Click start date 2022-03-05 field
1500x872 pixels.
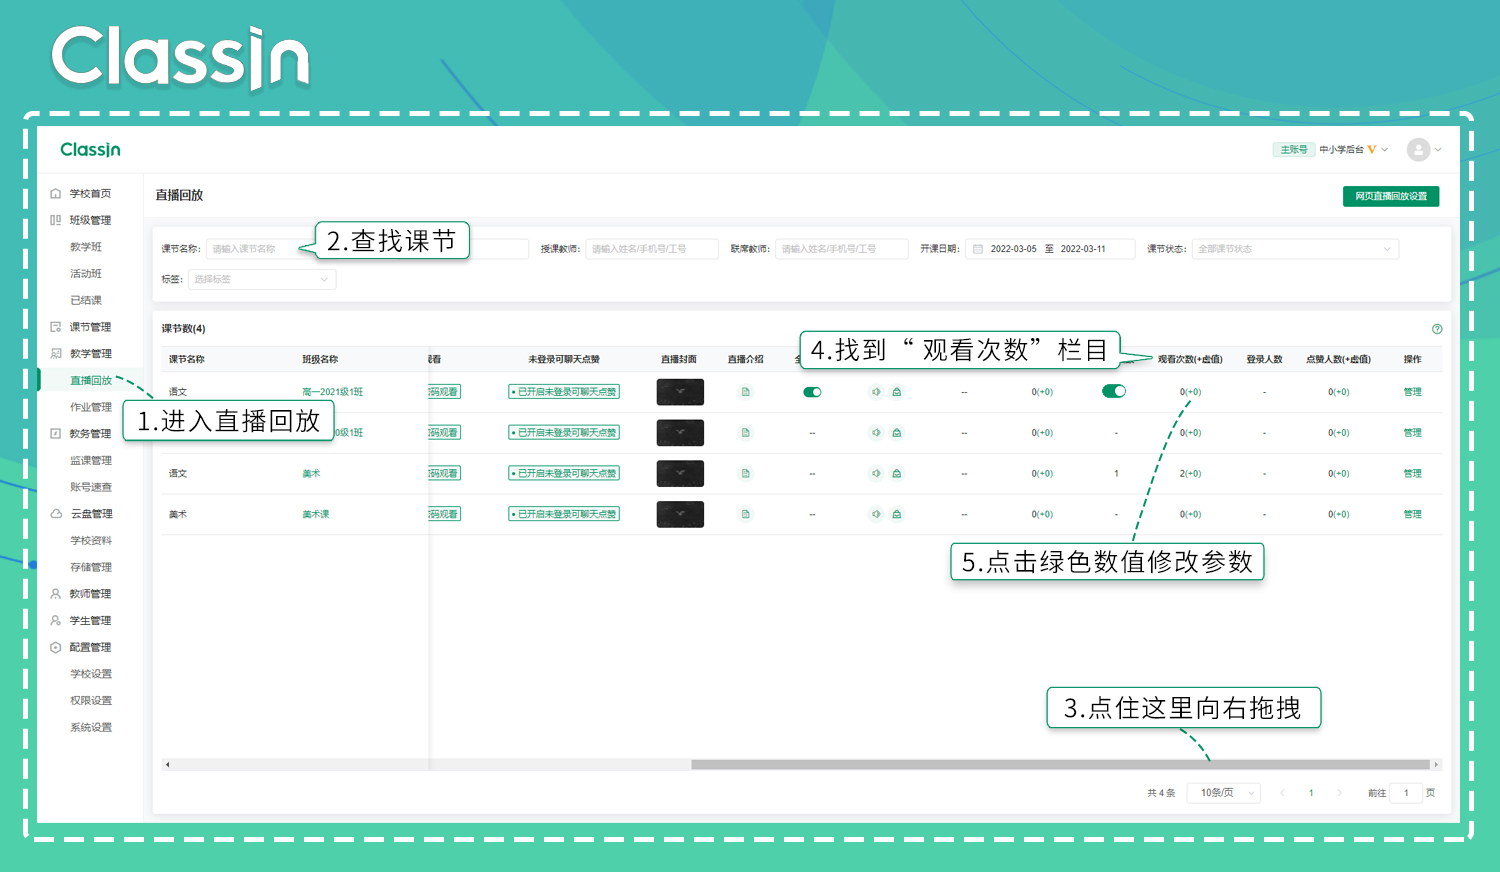click(x=1013, y=249)
